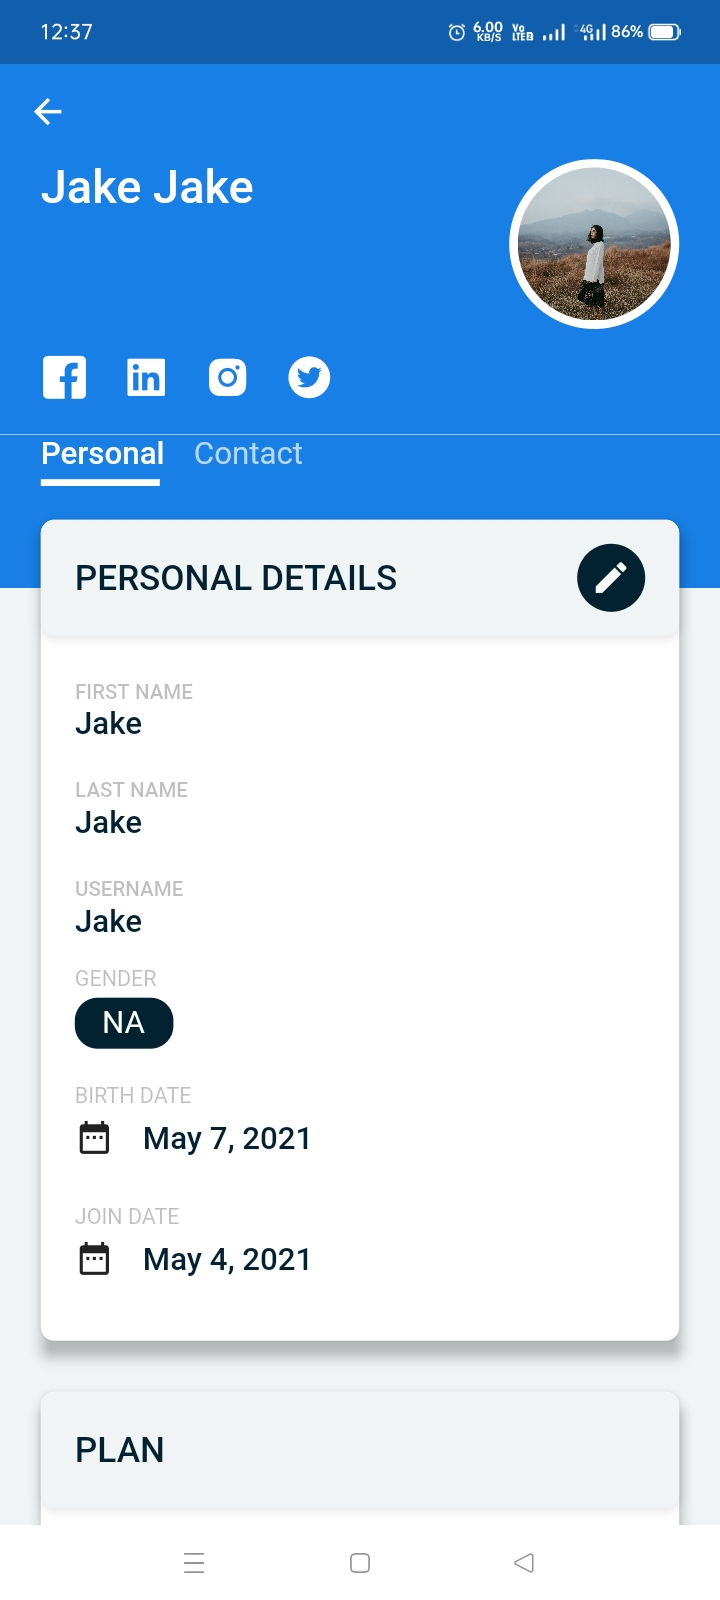Select the NA gender chip
The image size is (720, 1600).
pyautogui.click(x=124, y=1023)
